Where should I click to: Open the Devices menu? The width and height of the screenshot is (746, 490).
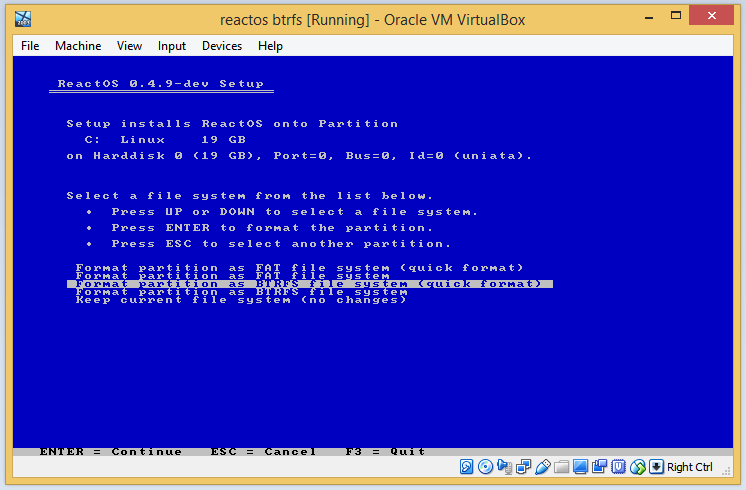[x=222, y=46]
